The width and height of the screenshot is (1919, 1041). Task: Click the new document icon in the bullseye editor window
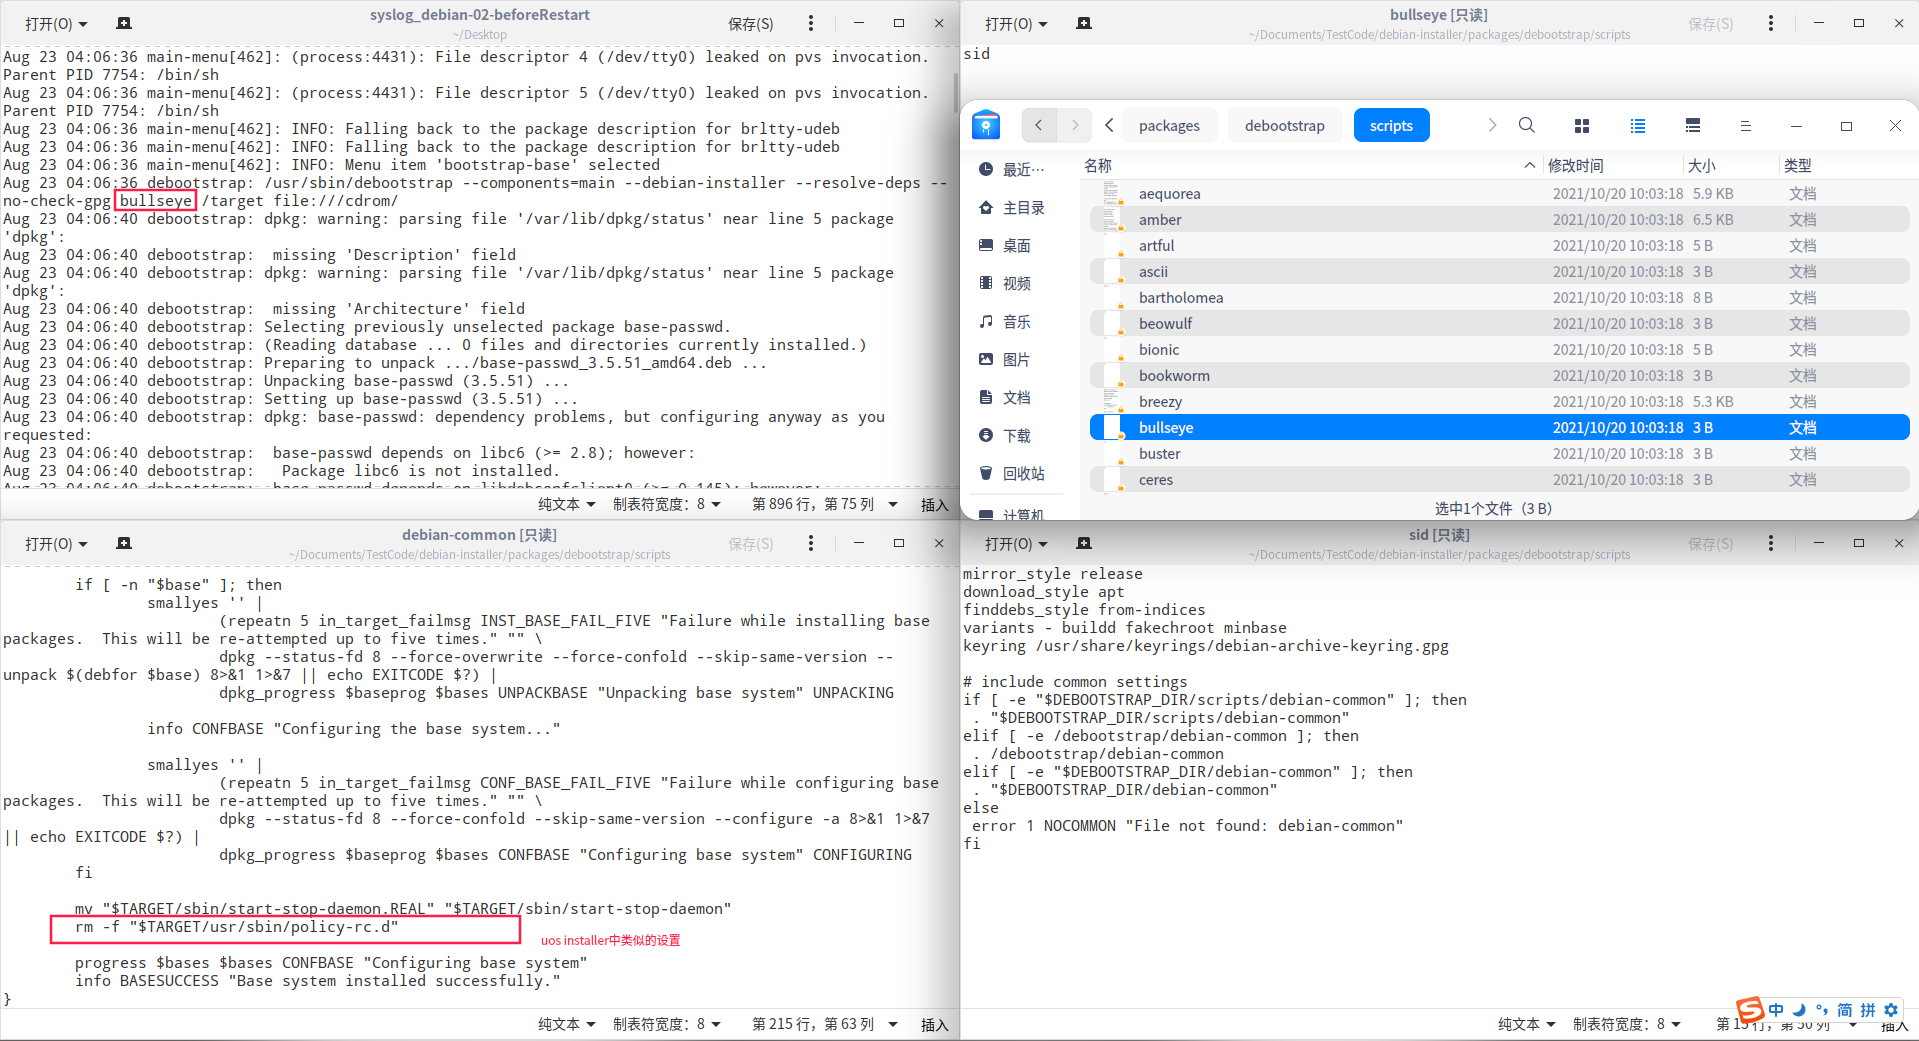click(x=1084, y=23)
